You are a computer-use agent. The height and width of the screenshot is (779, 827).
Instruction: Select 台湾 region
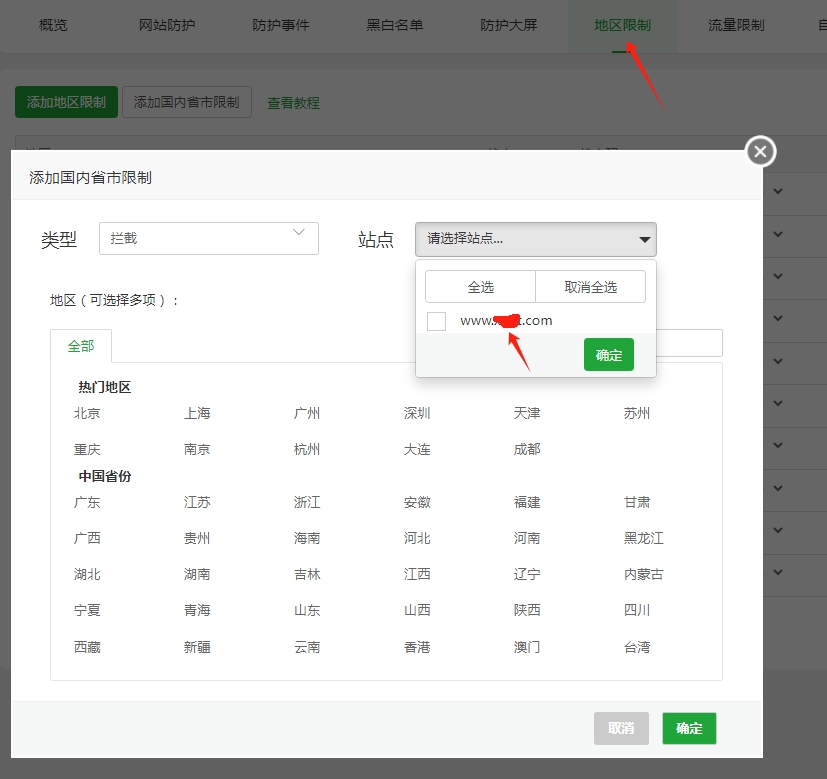pos(637,647)
